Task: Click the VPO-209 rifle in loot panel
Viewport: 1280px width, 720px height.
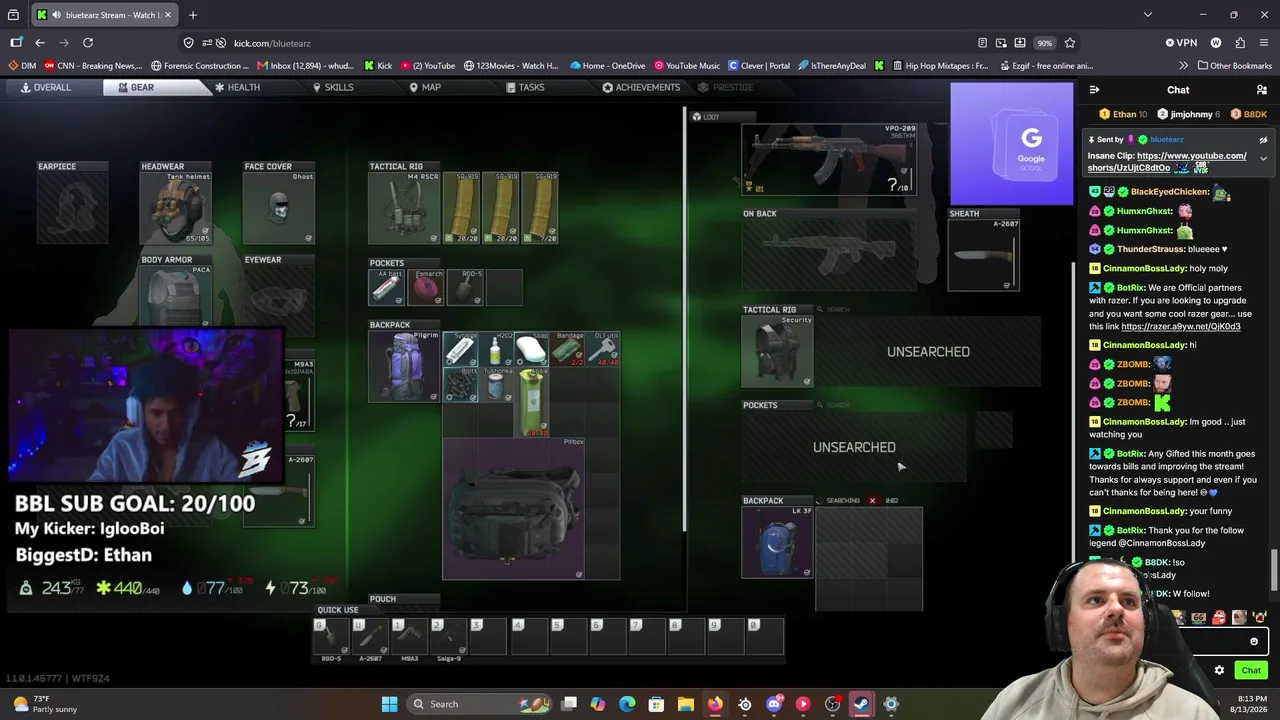Action: click(829, 159)
